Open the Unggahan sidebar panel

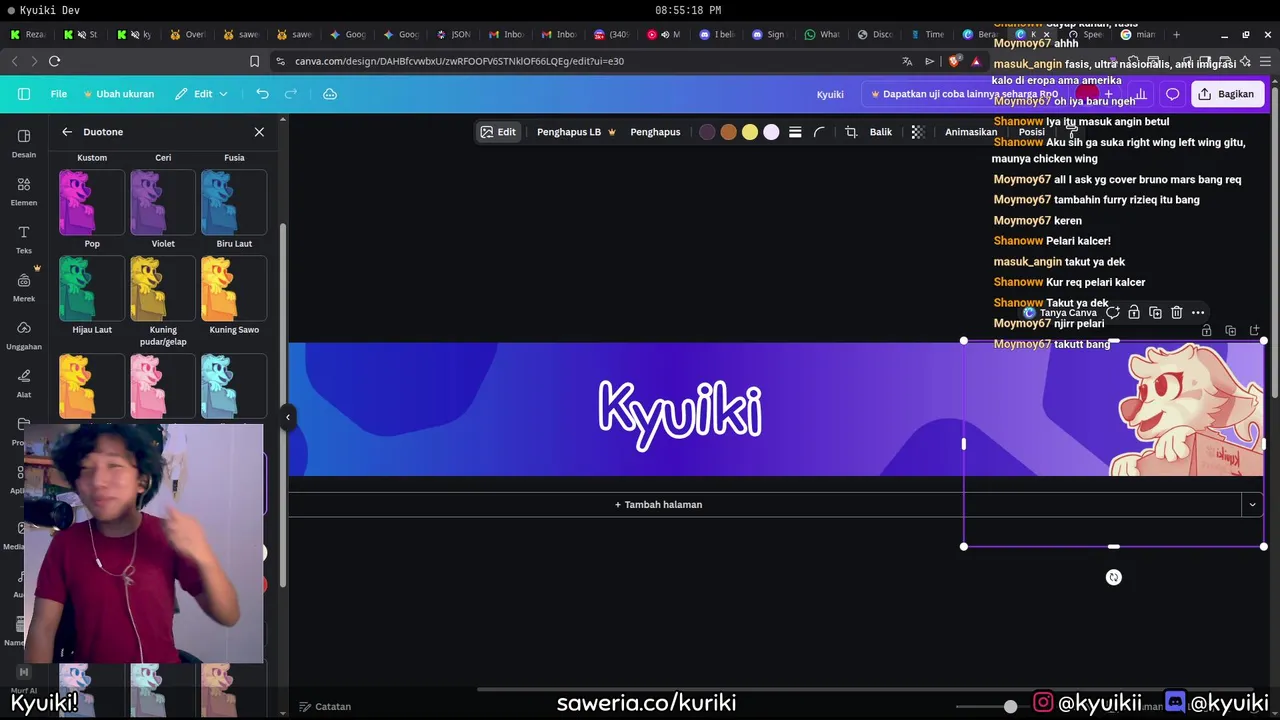click(x=24, y=335)
